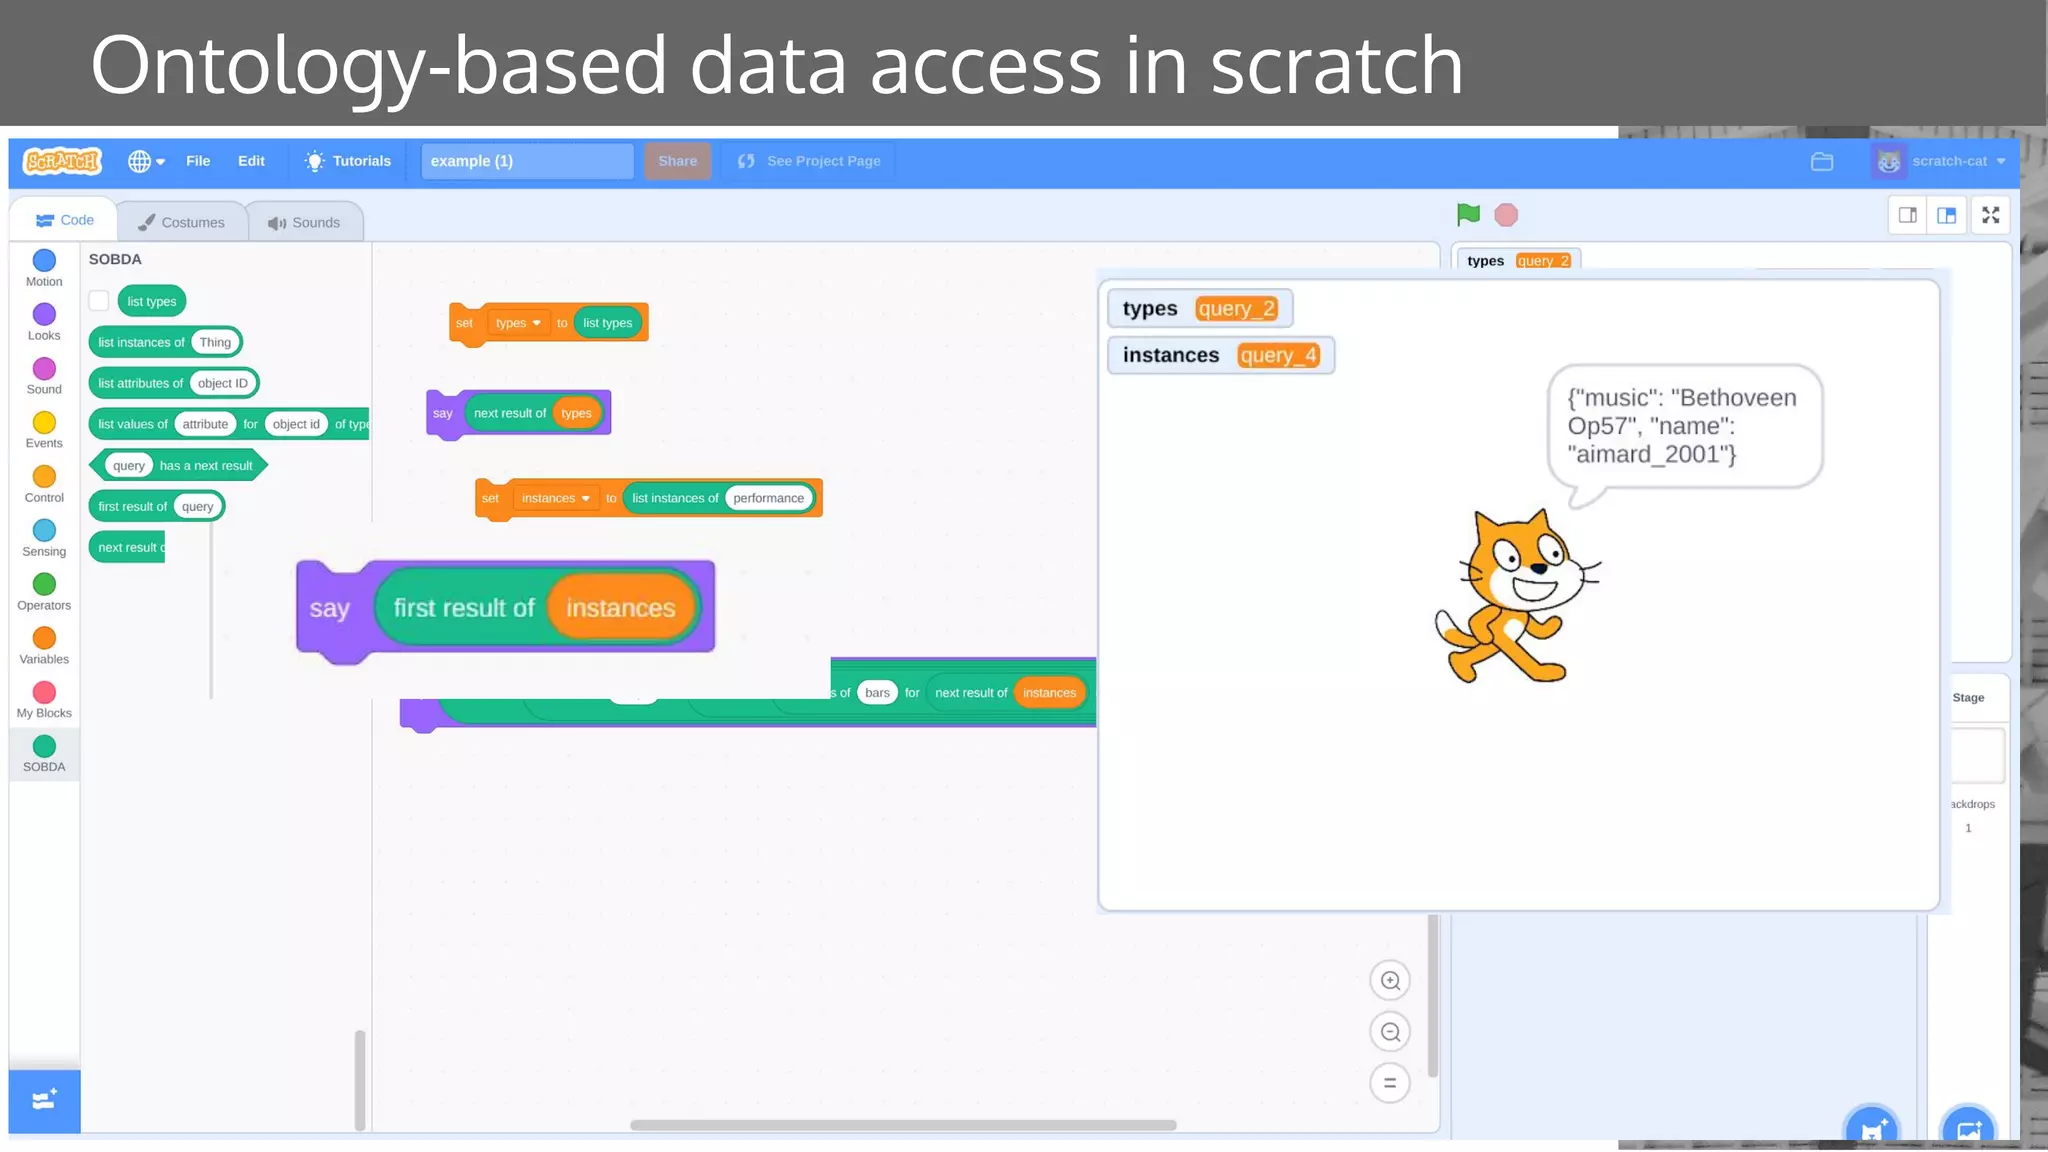Viewport: 2048px width, 1152px height.
Task: Select the Sensing block category
Action: 44,538
